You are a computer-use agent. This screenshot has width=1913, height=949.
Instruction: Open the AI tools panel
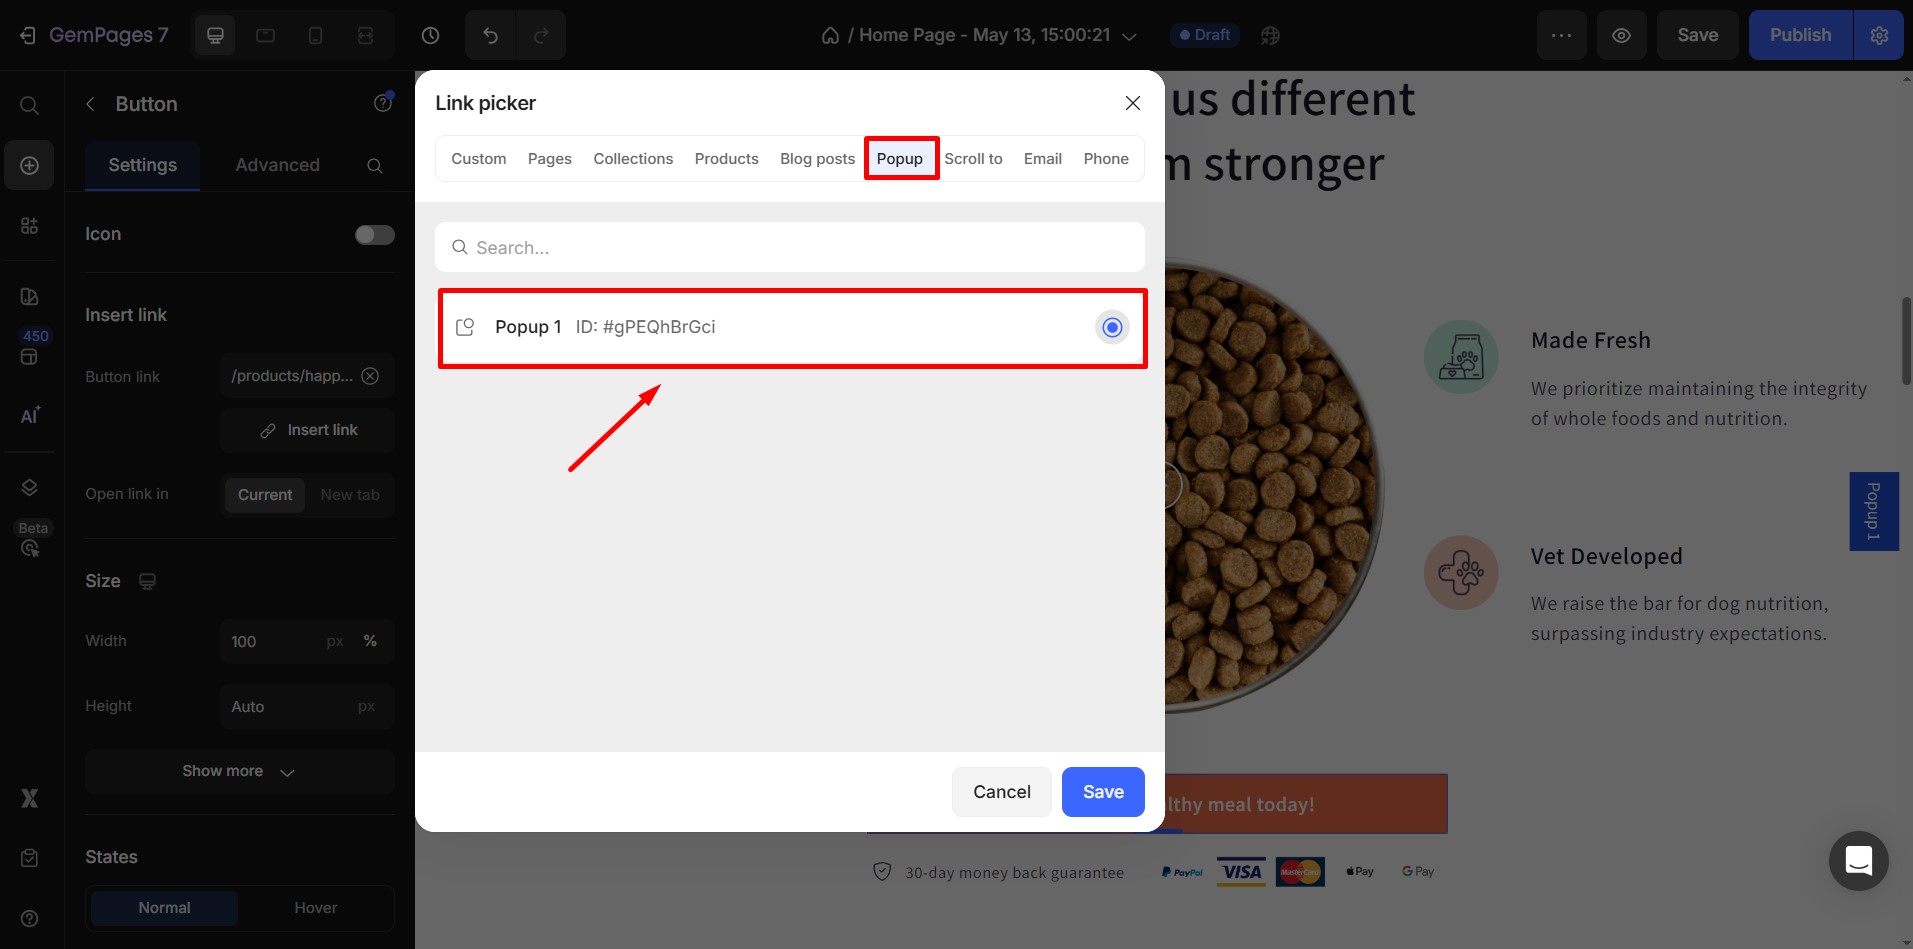29,415
